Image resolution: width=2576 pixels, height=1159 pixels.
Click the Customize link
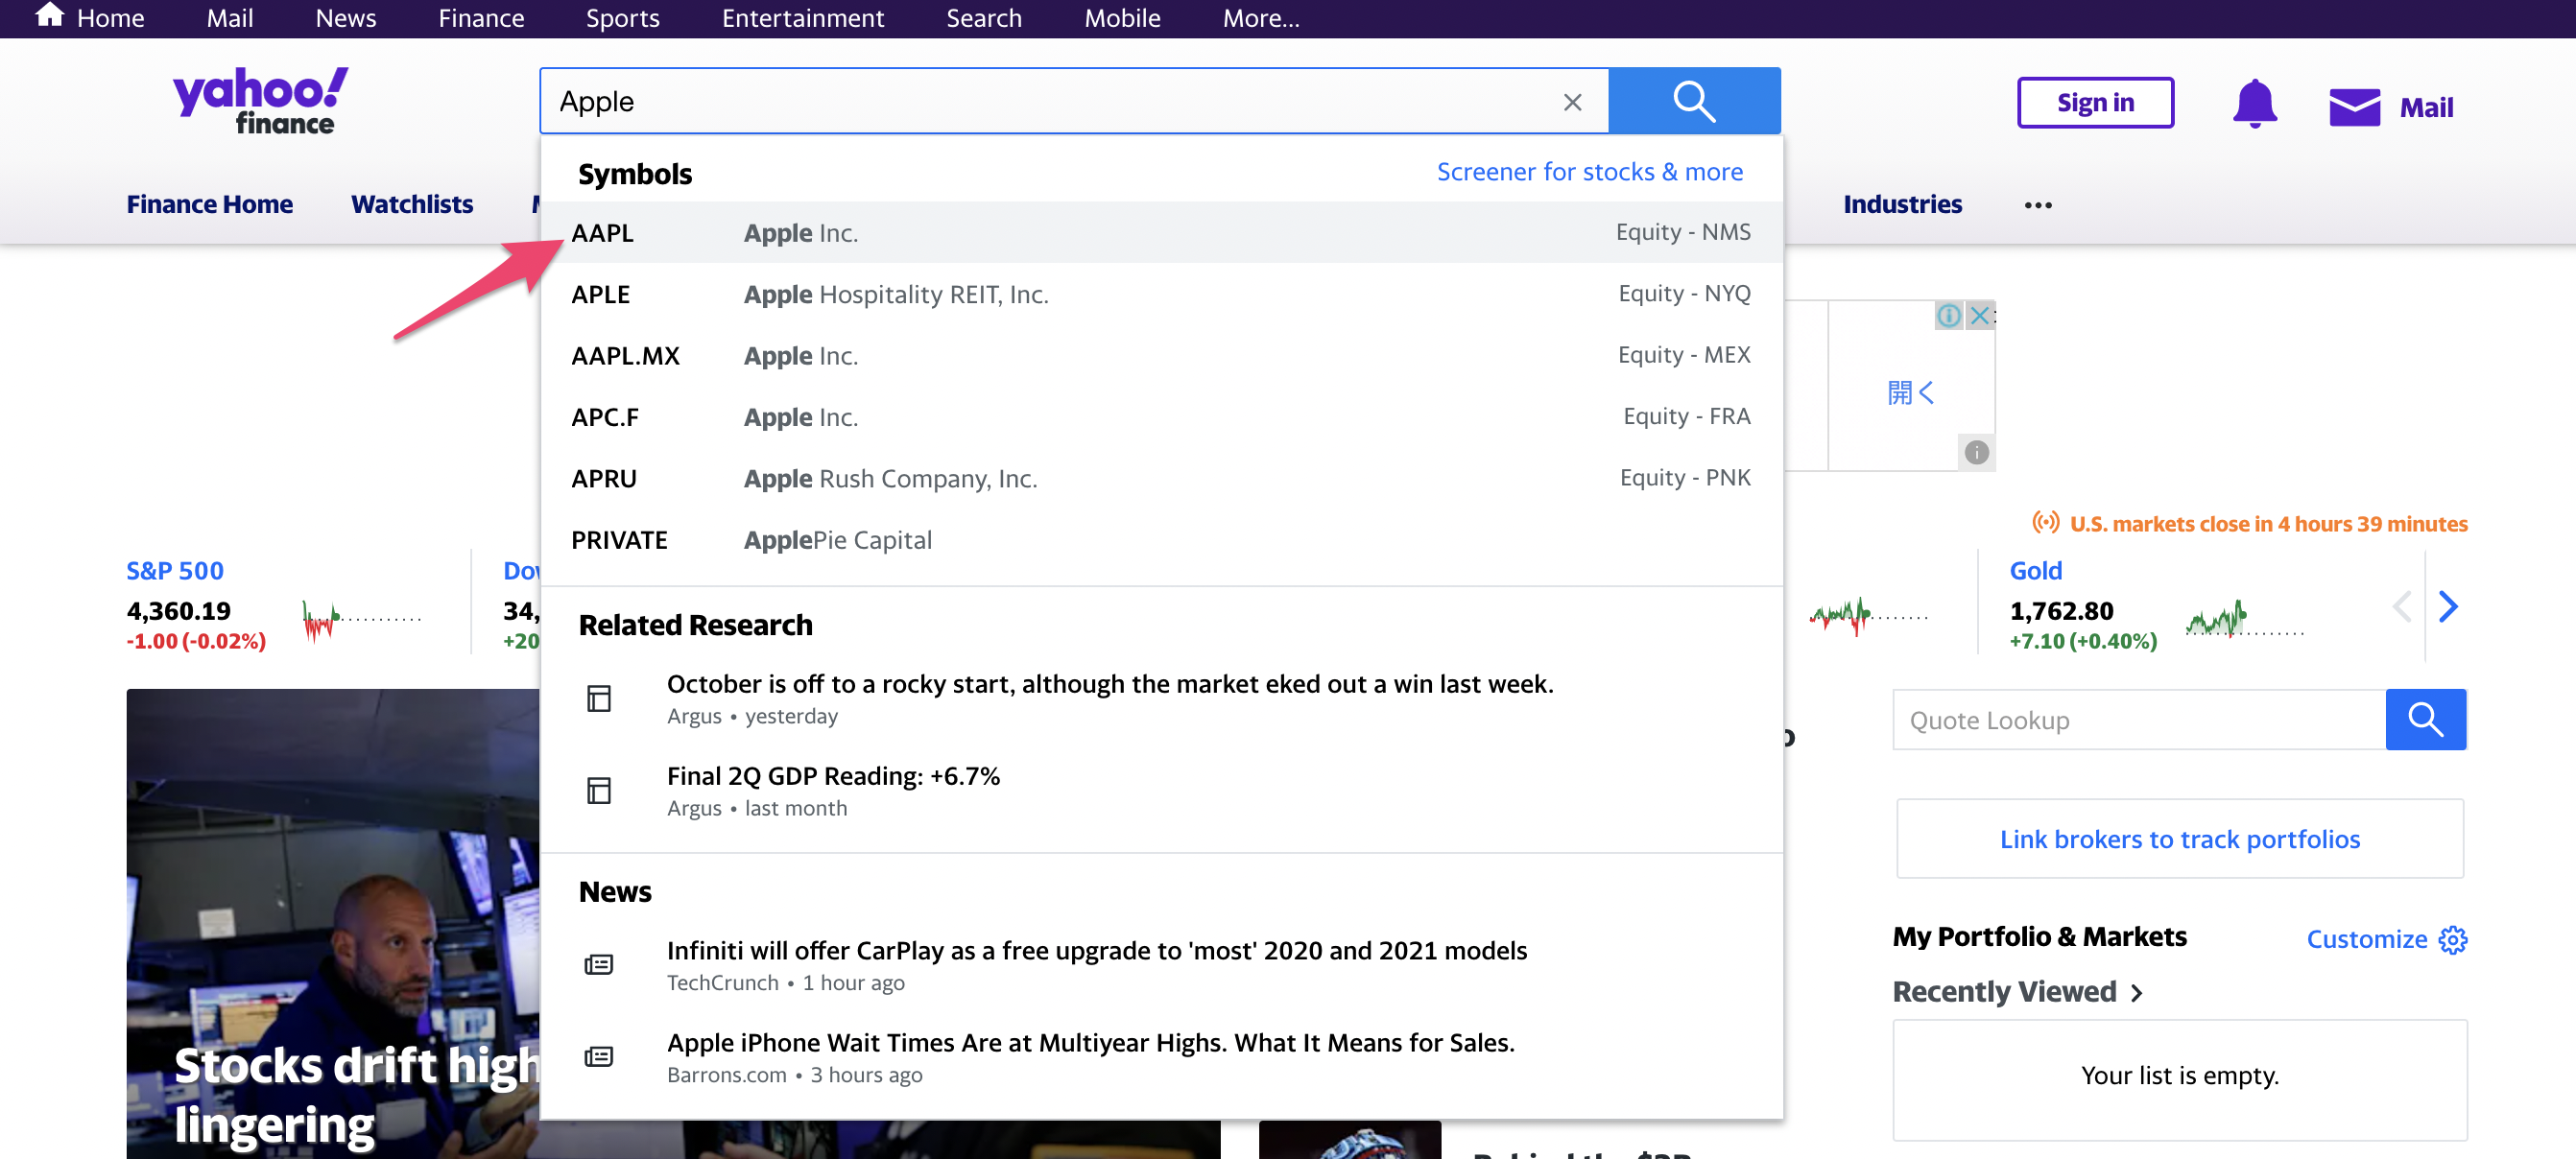click(2366, 939)
